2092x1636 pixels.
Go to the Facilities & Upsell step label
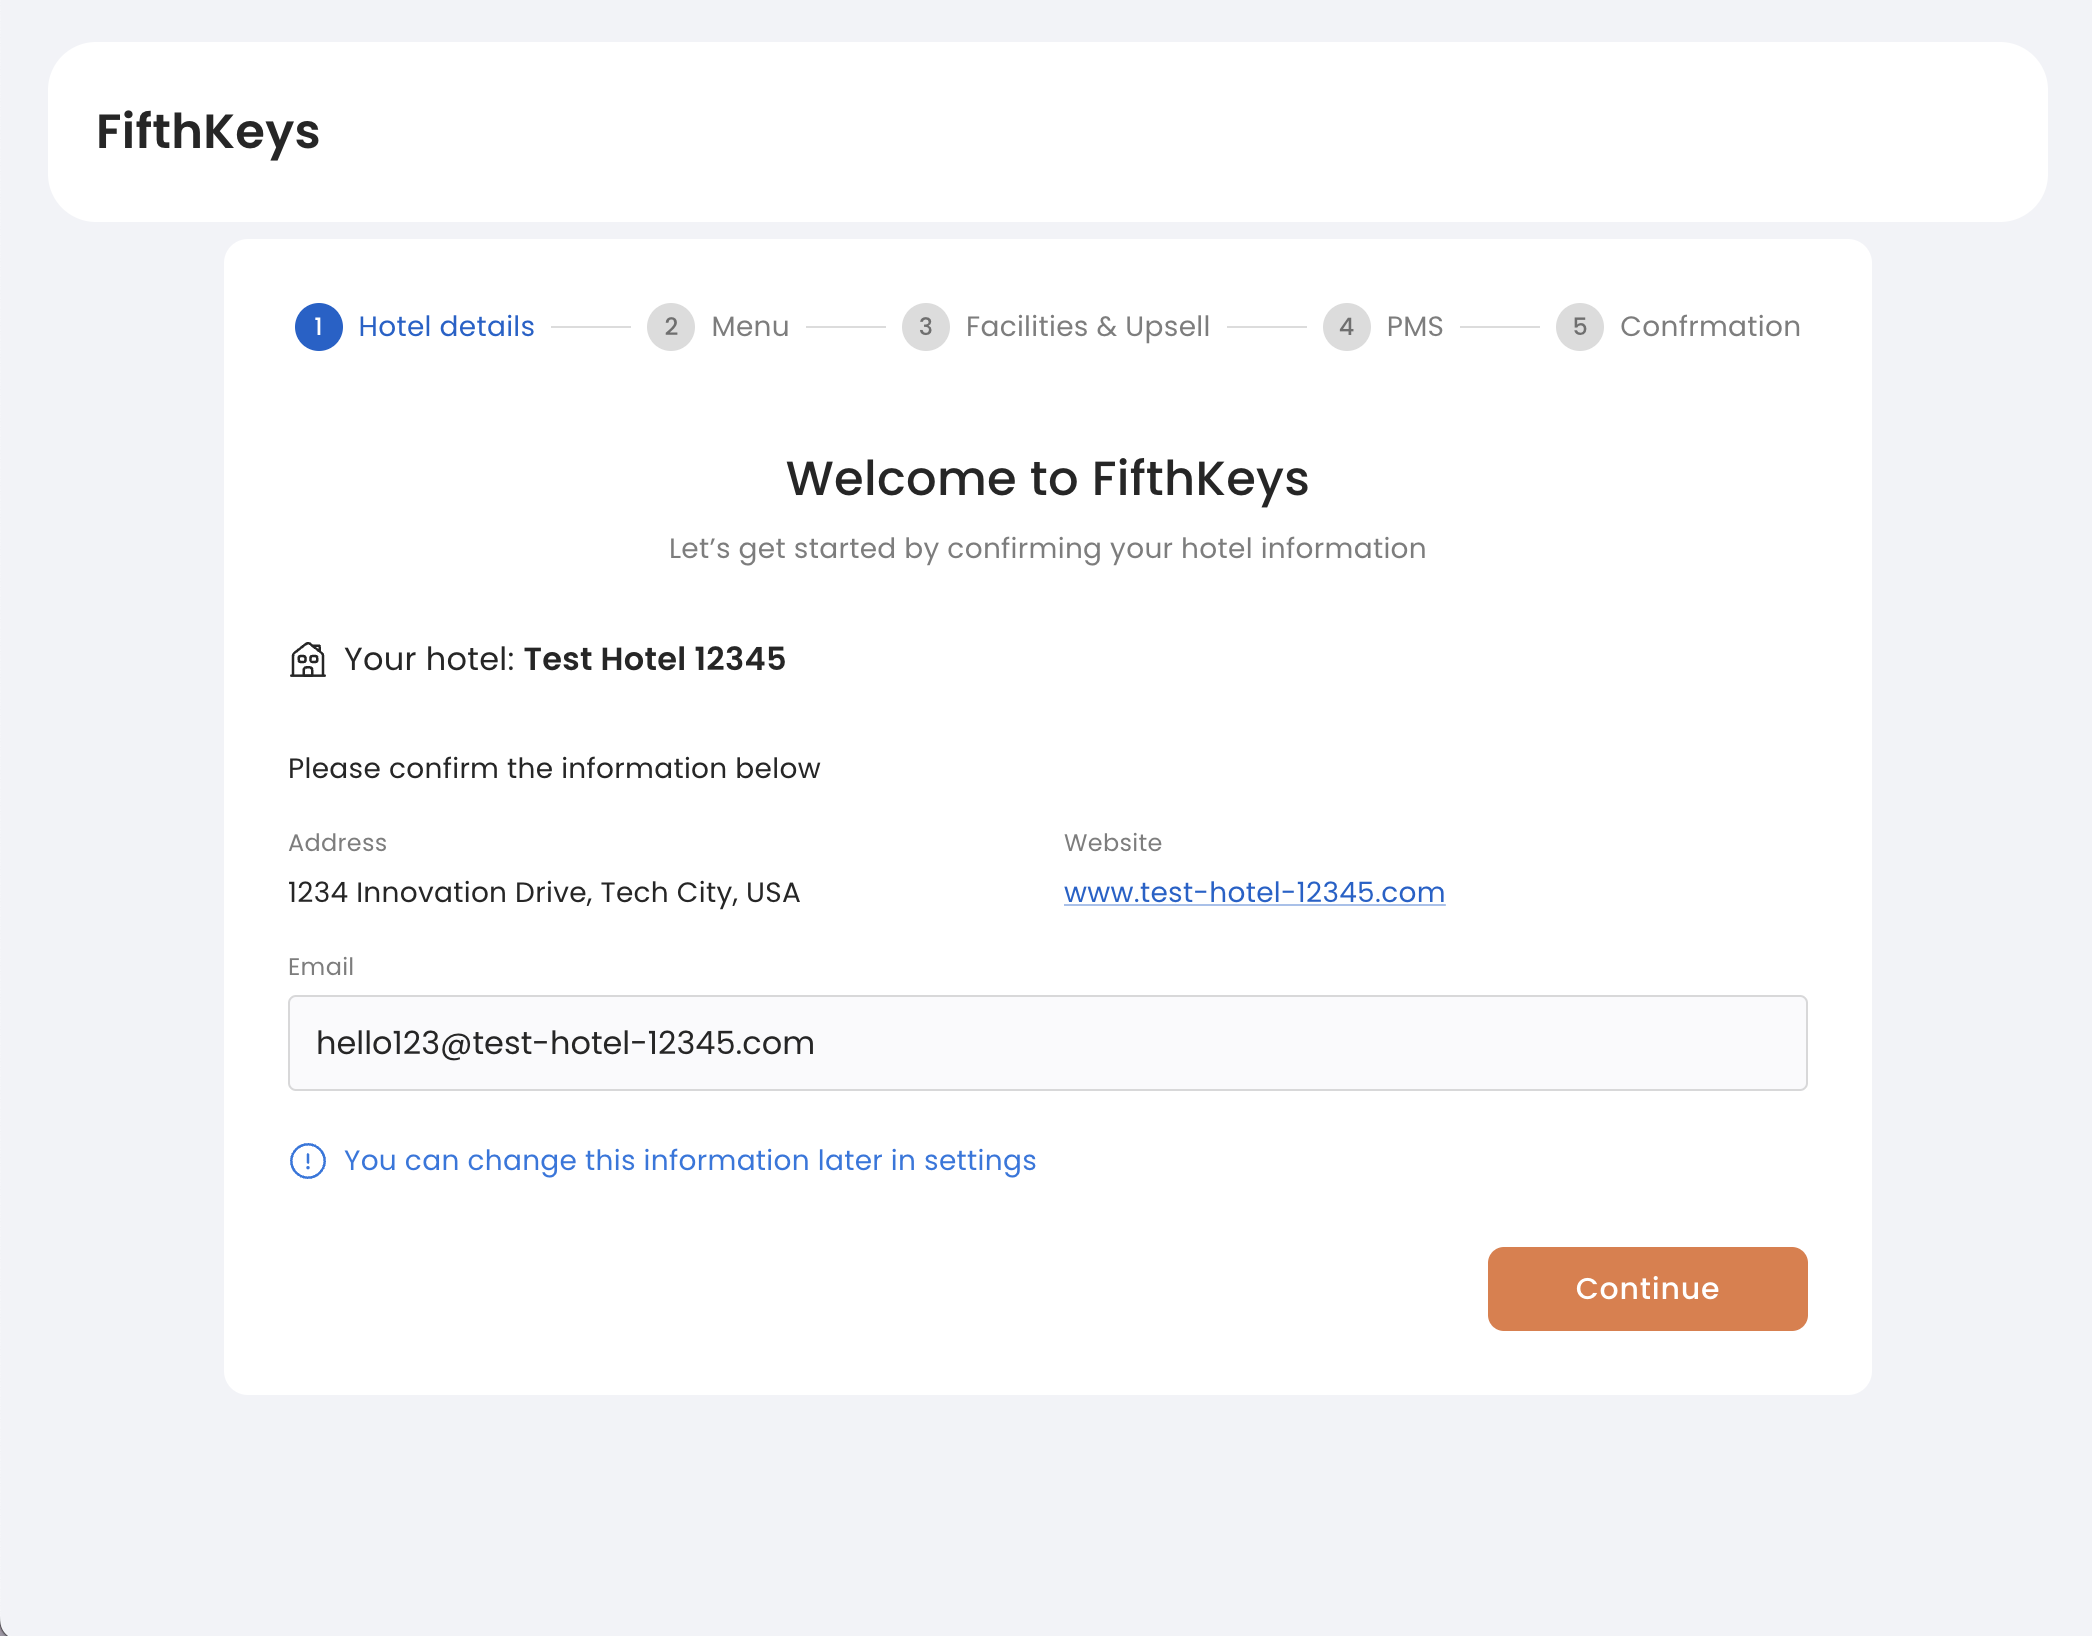click(1088, 327)
